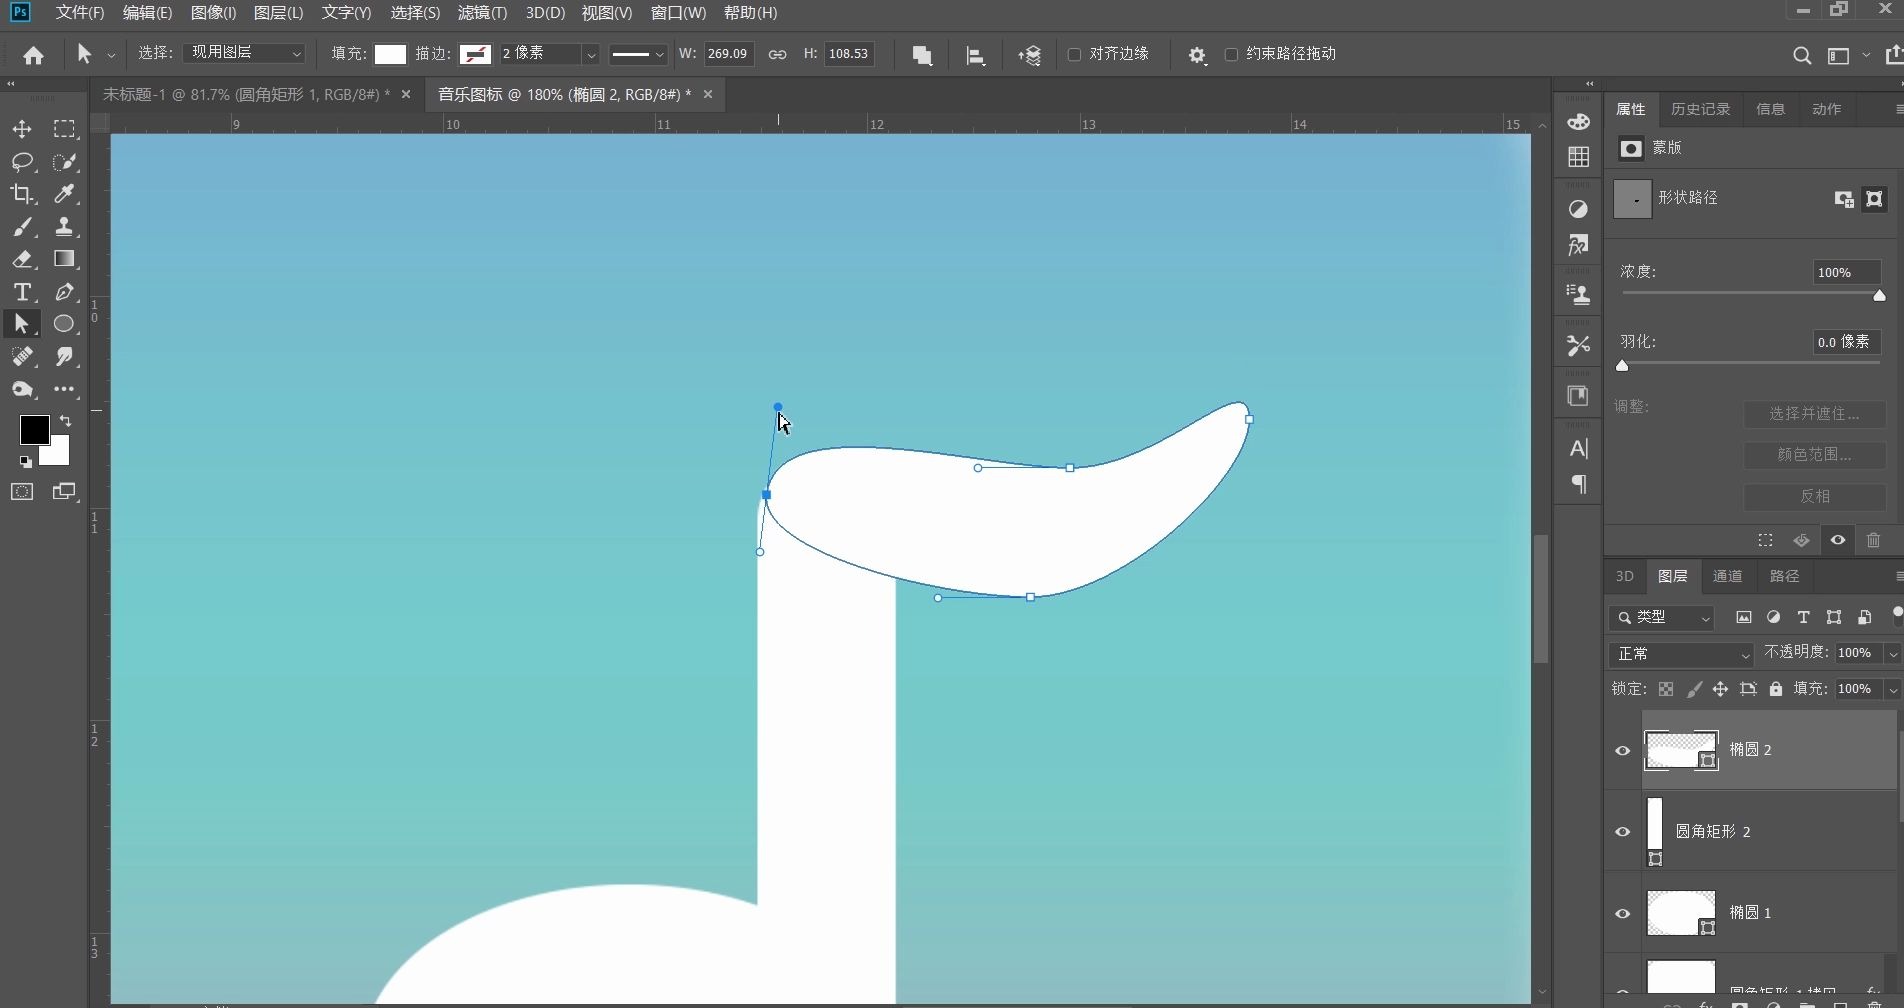The image size is (1904, 1008).
Task: Select the Move tool
Action: click(x=22, y=129)
